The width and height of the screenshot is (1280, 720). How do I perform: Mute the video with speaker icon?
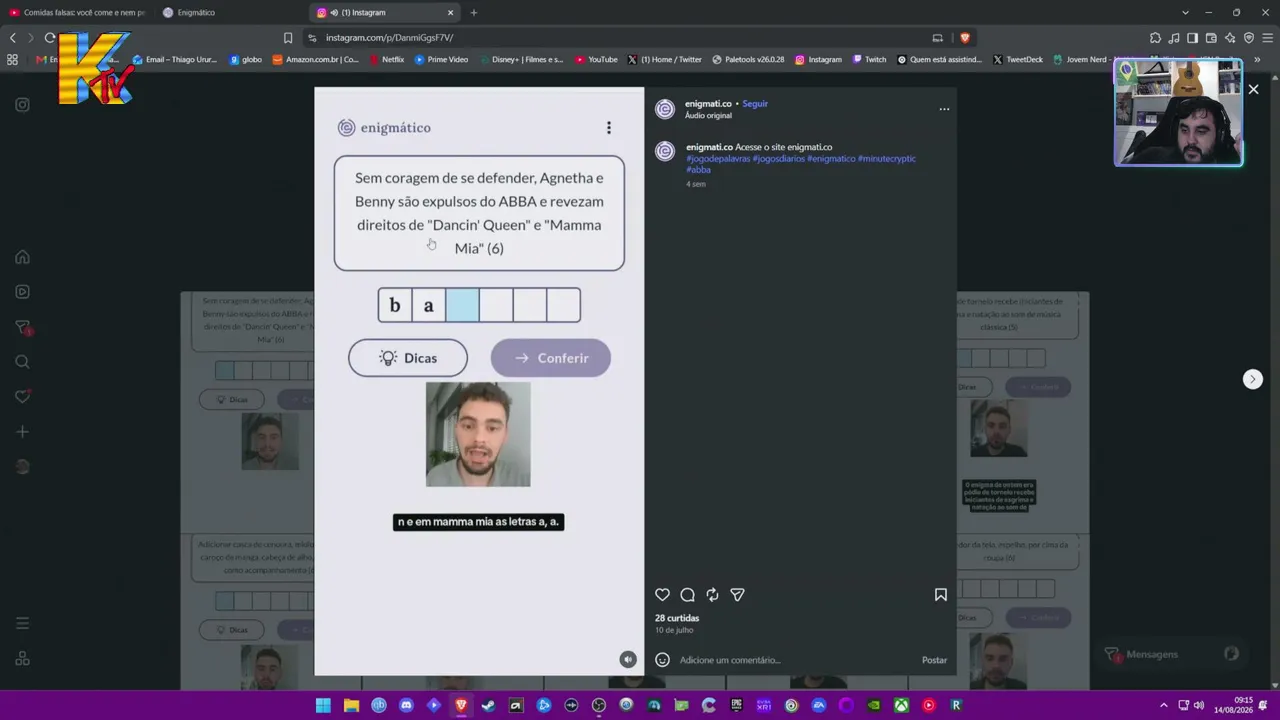coord(628,659)
